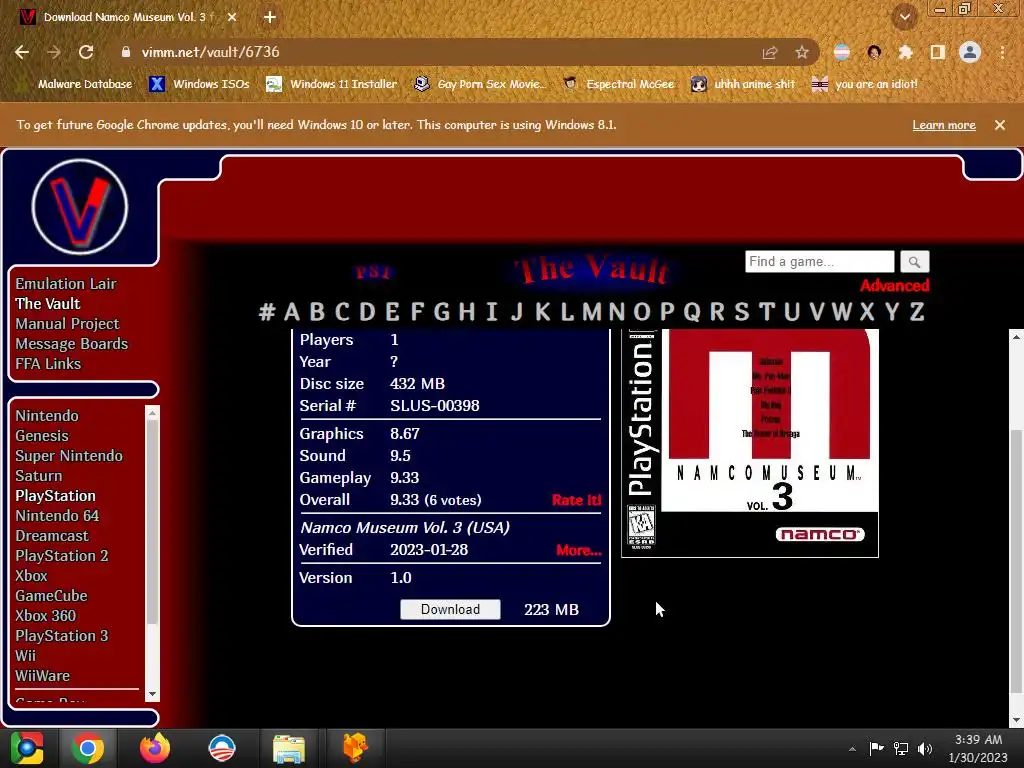Open the Chrome profile avatar
This screenshot has height=768, width=1024.
pos(970,52)
